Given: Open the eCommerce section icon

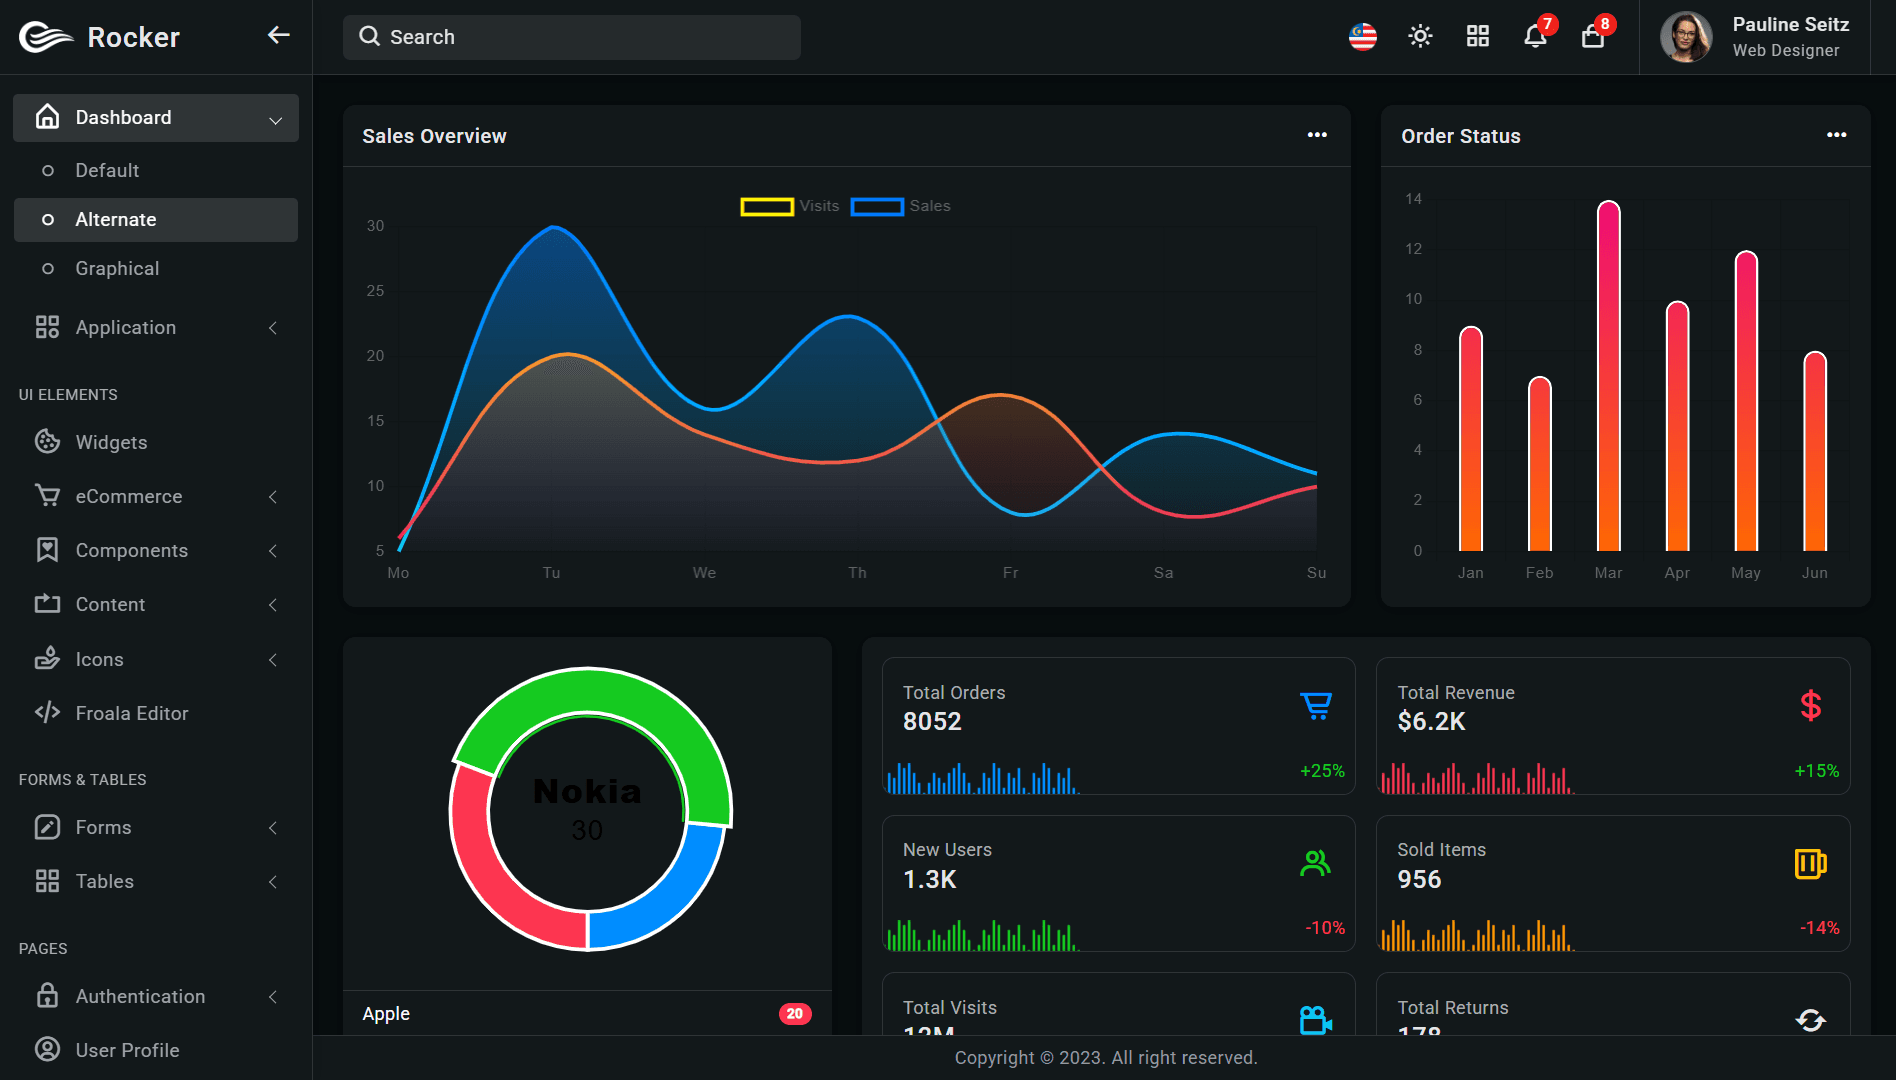Looking at the screenshot, I should 47,496.
